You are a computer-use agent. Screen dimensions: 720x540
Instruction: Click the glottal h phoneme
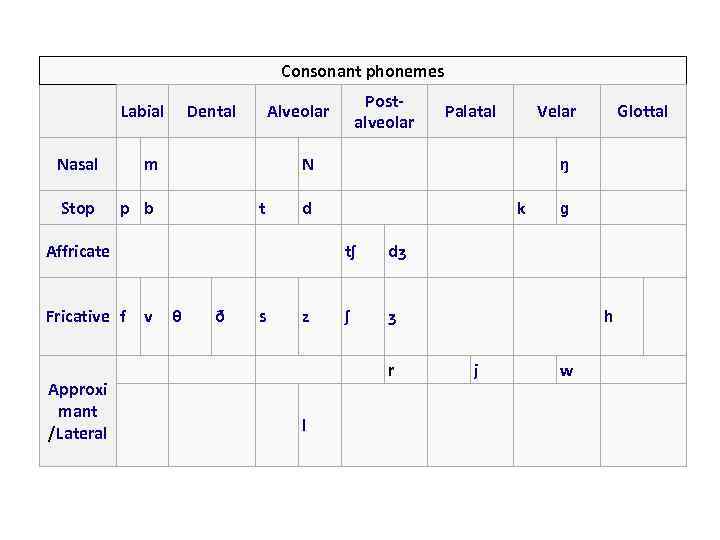click(608, 316)
